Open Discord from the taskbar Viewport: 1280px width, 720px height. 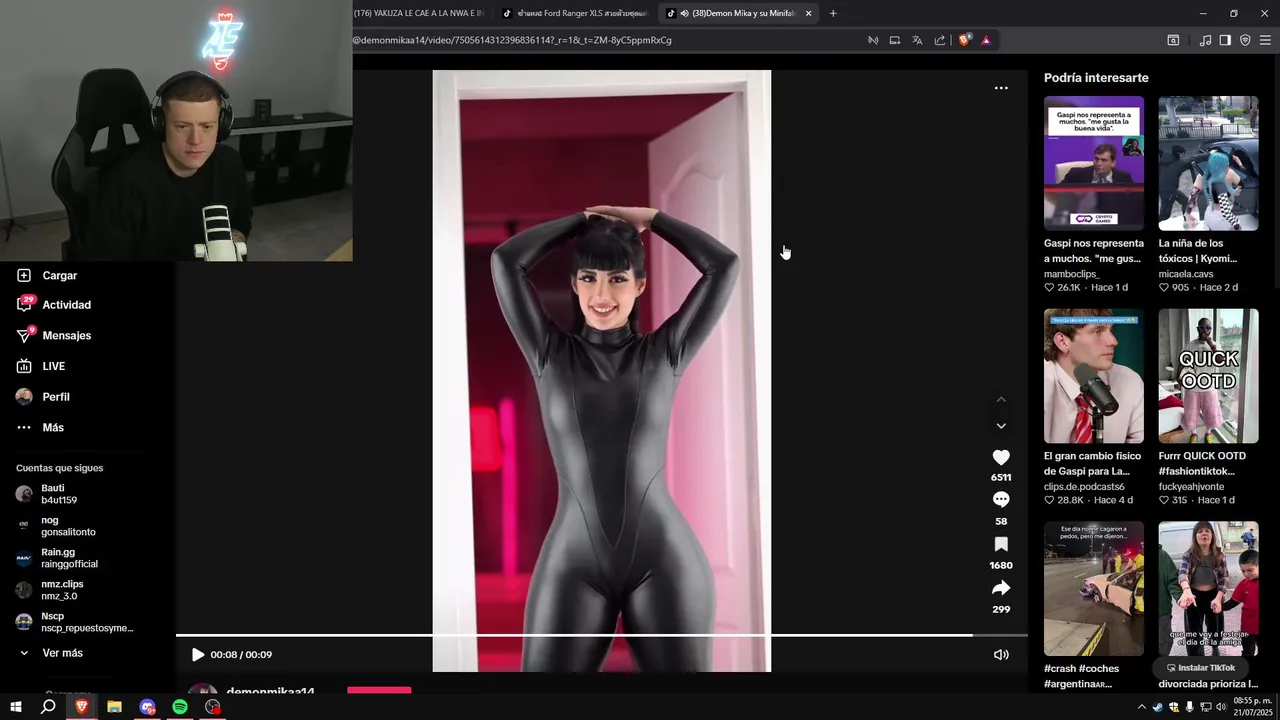[x=147, y=707]
